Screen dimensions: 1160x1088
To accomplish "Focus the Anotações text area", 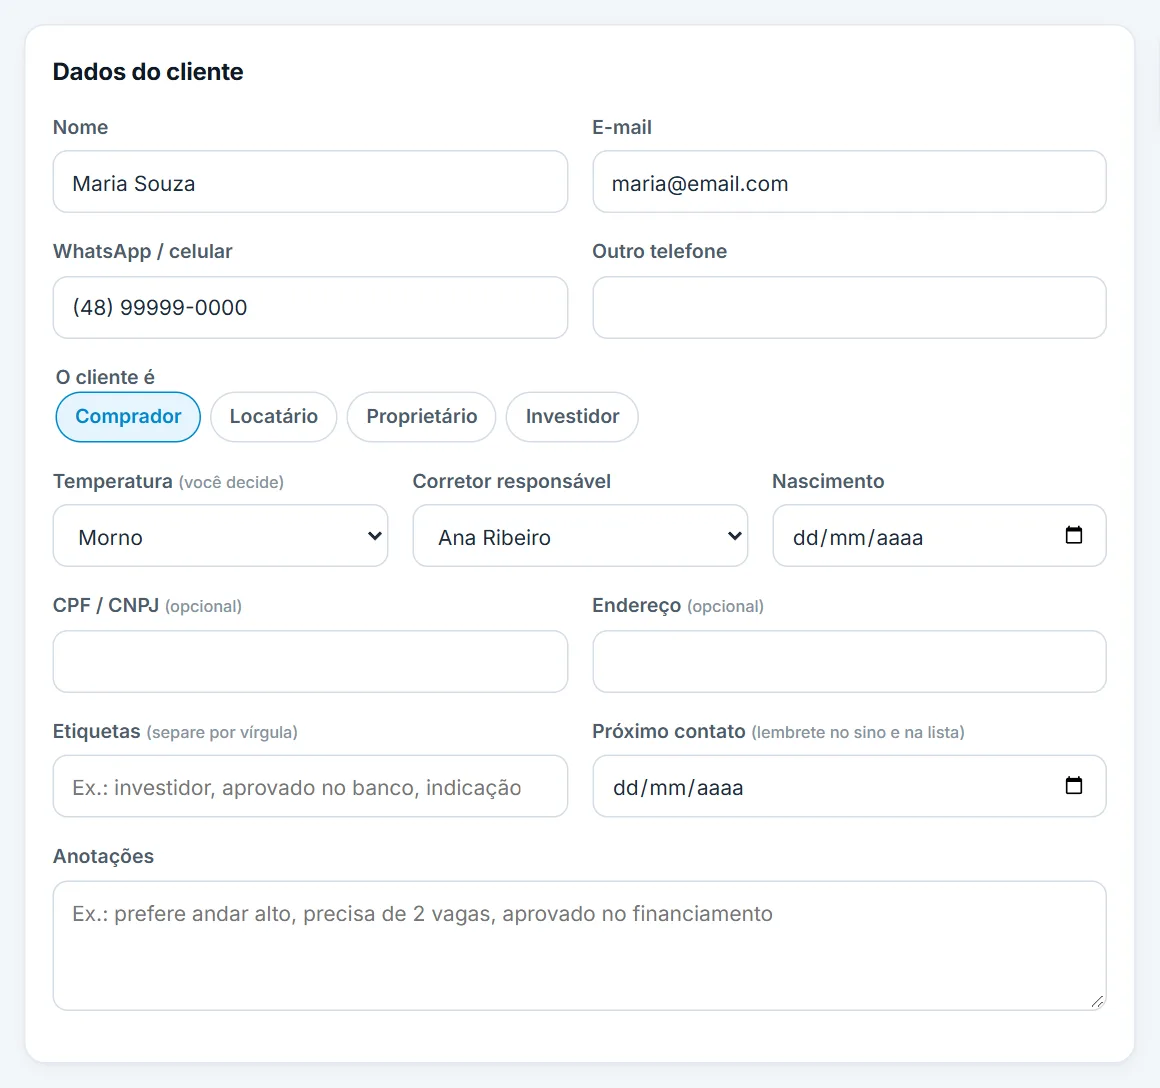I will point(580,945).
